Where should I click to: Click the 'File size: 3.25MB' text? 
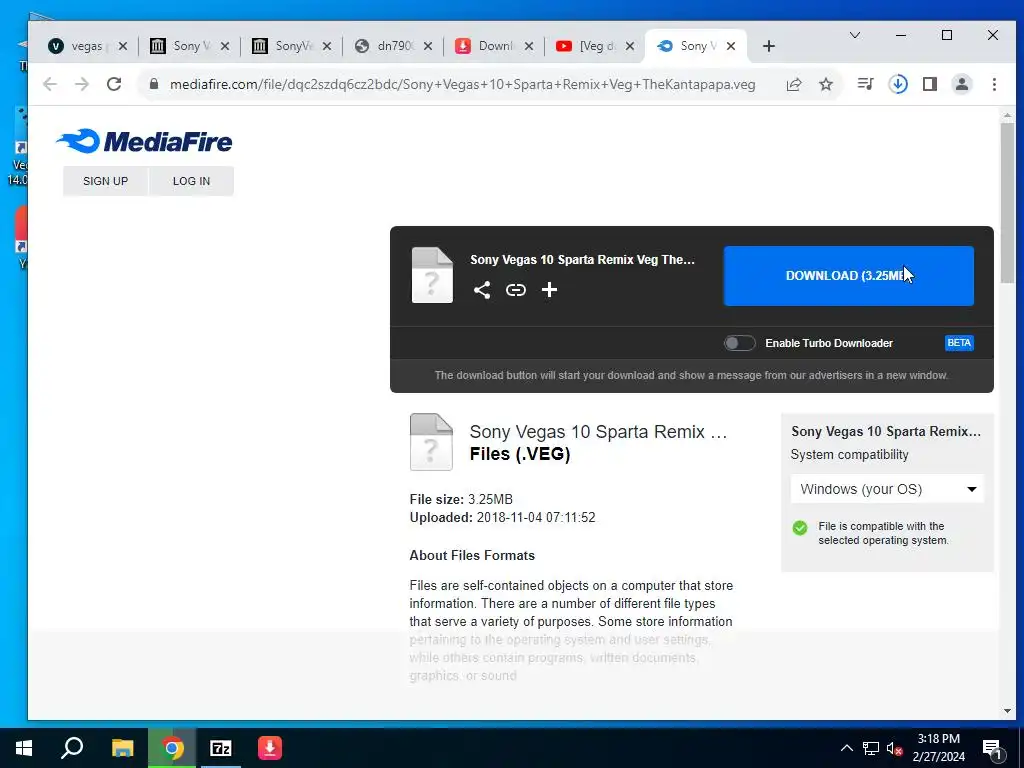point(461,499)
